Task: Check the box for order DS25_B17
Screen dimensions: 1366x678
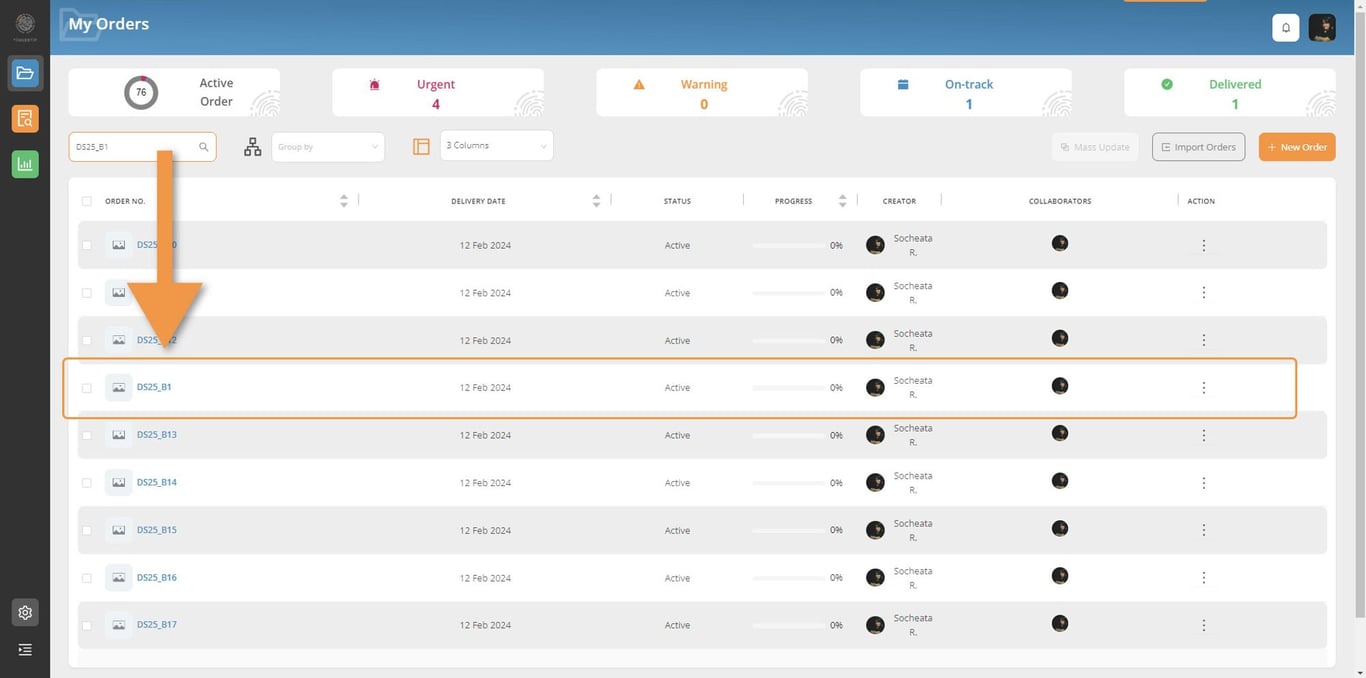Action: click(x=87, y=625)
